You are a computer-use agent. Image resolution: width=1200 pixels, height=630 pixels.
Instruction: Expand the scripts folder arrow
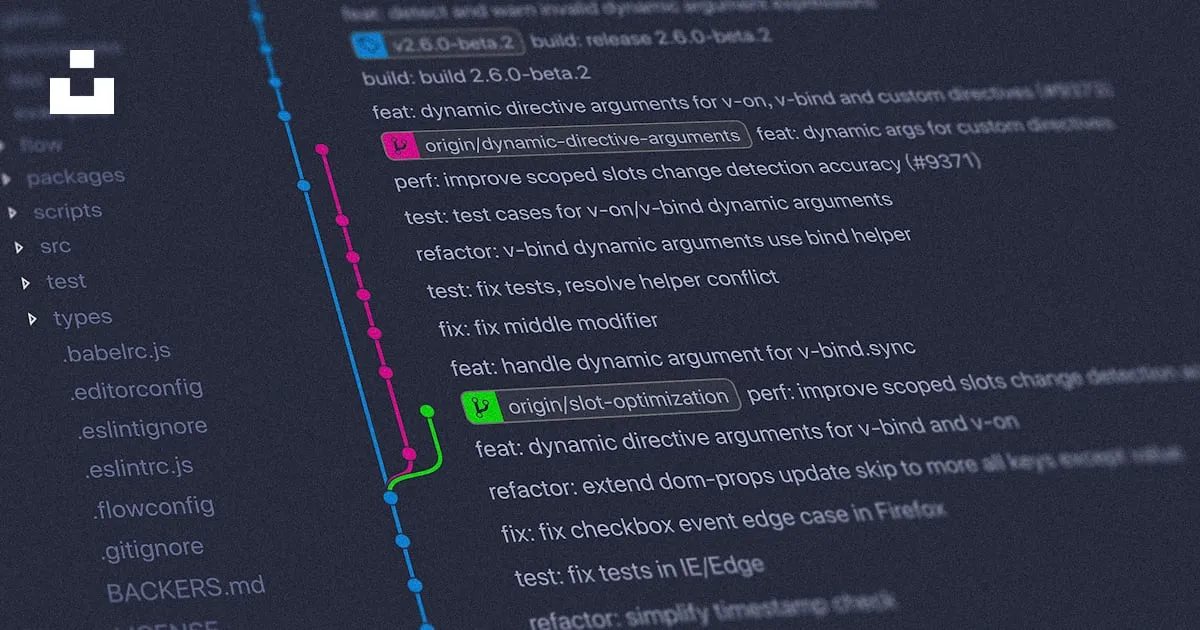(x=13, y=213)
